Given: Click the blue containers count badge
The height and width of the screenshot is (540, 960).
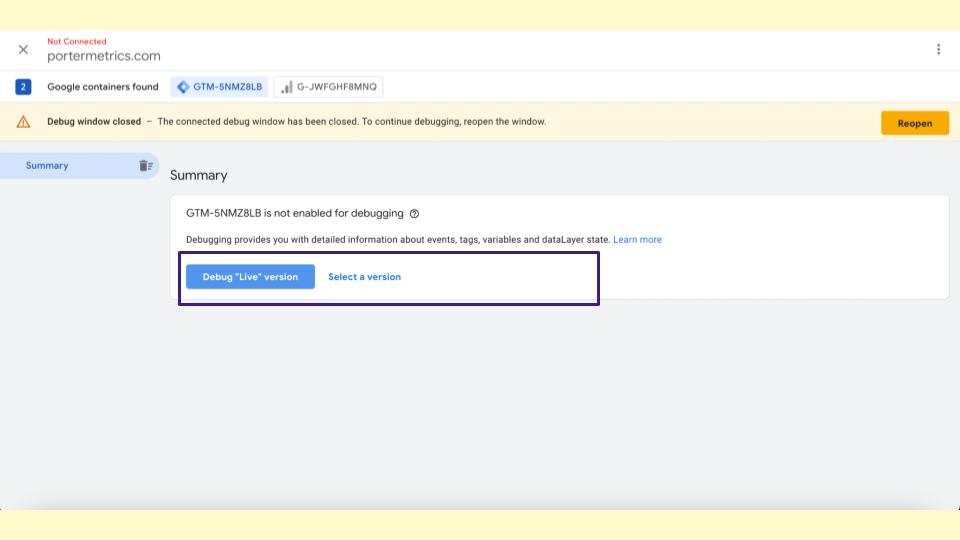Looking at the screenshot, I should [23, 87].
